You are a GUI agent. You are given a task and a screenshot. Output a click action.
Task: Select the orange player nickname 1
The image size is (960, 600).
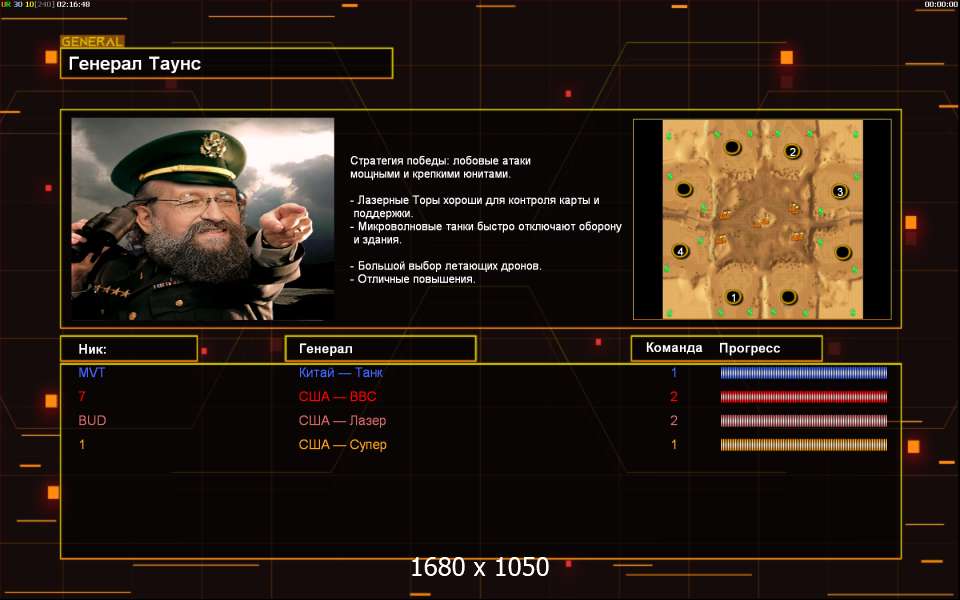click(82, 444)
